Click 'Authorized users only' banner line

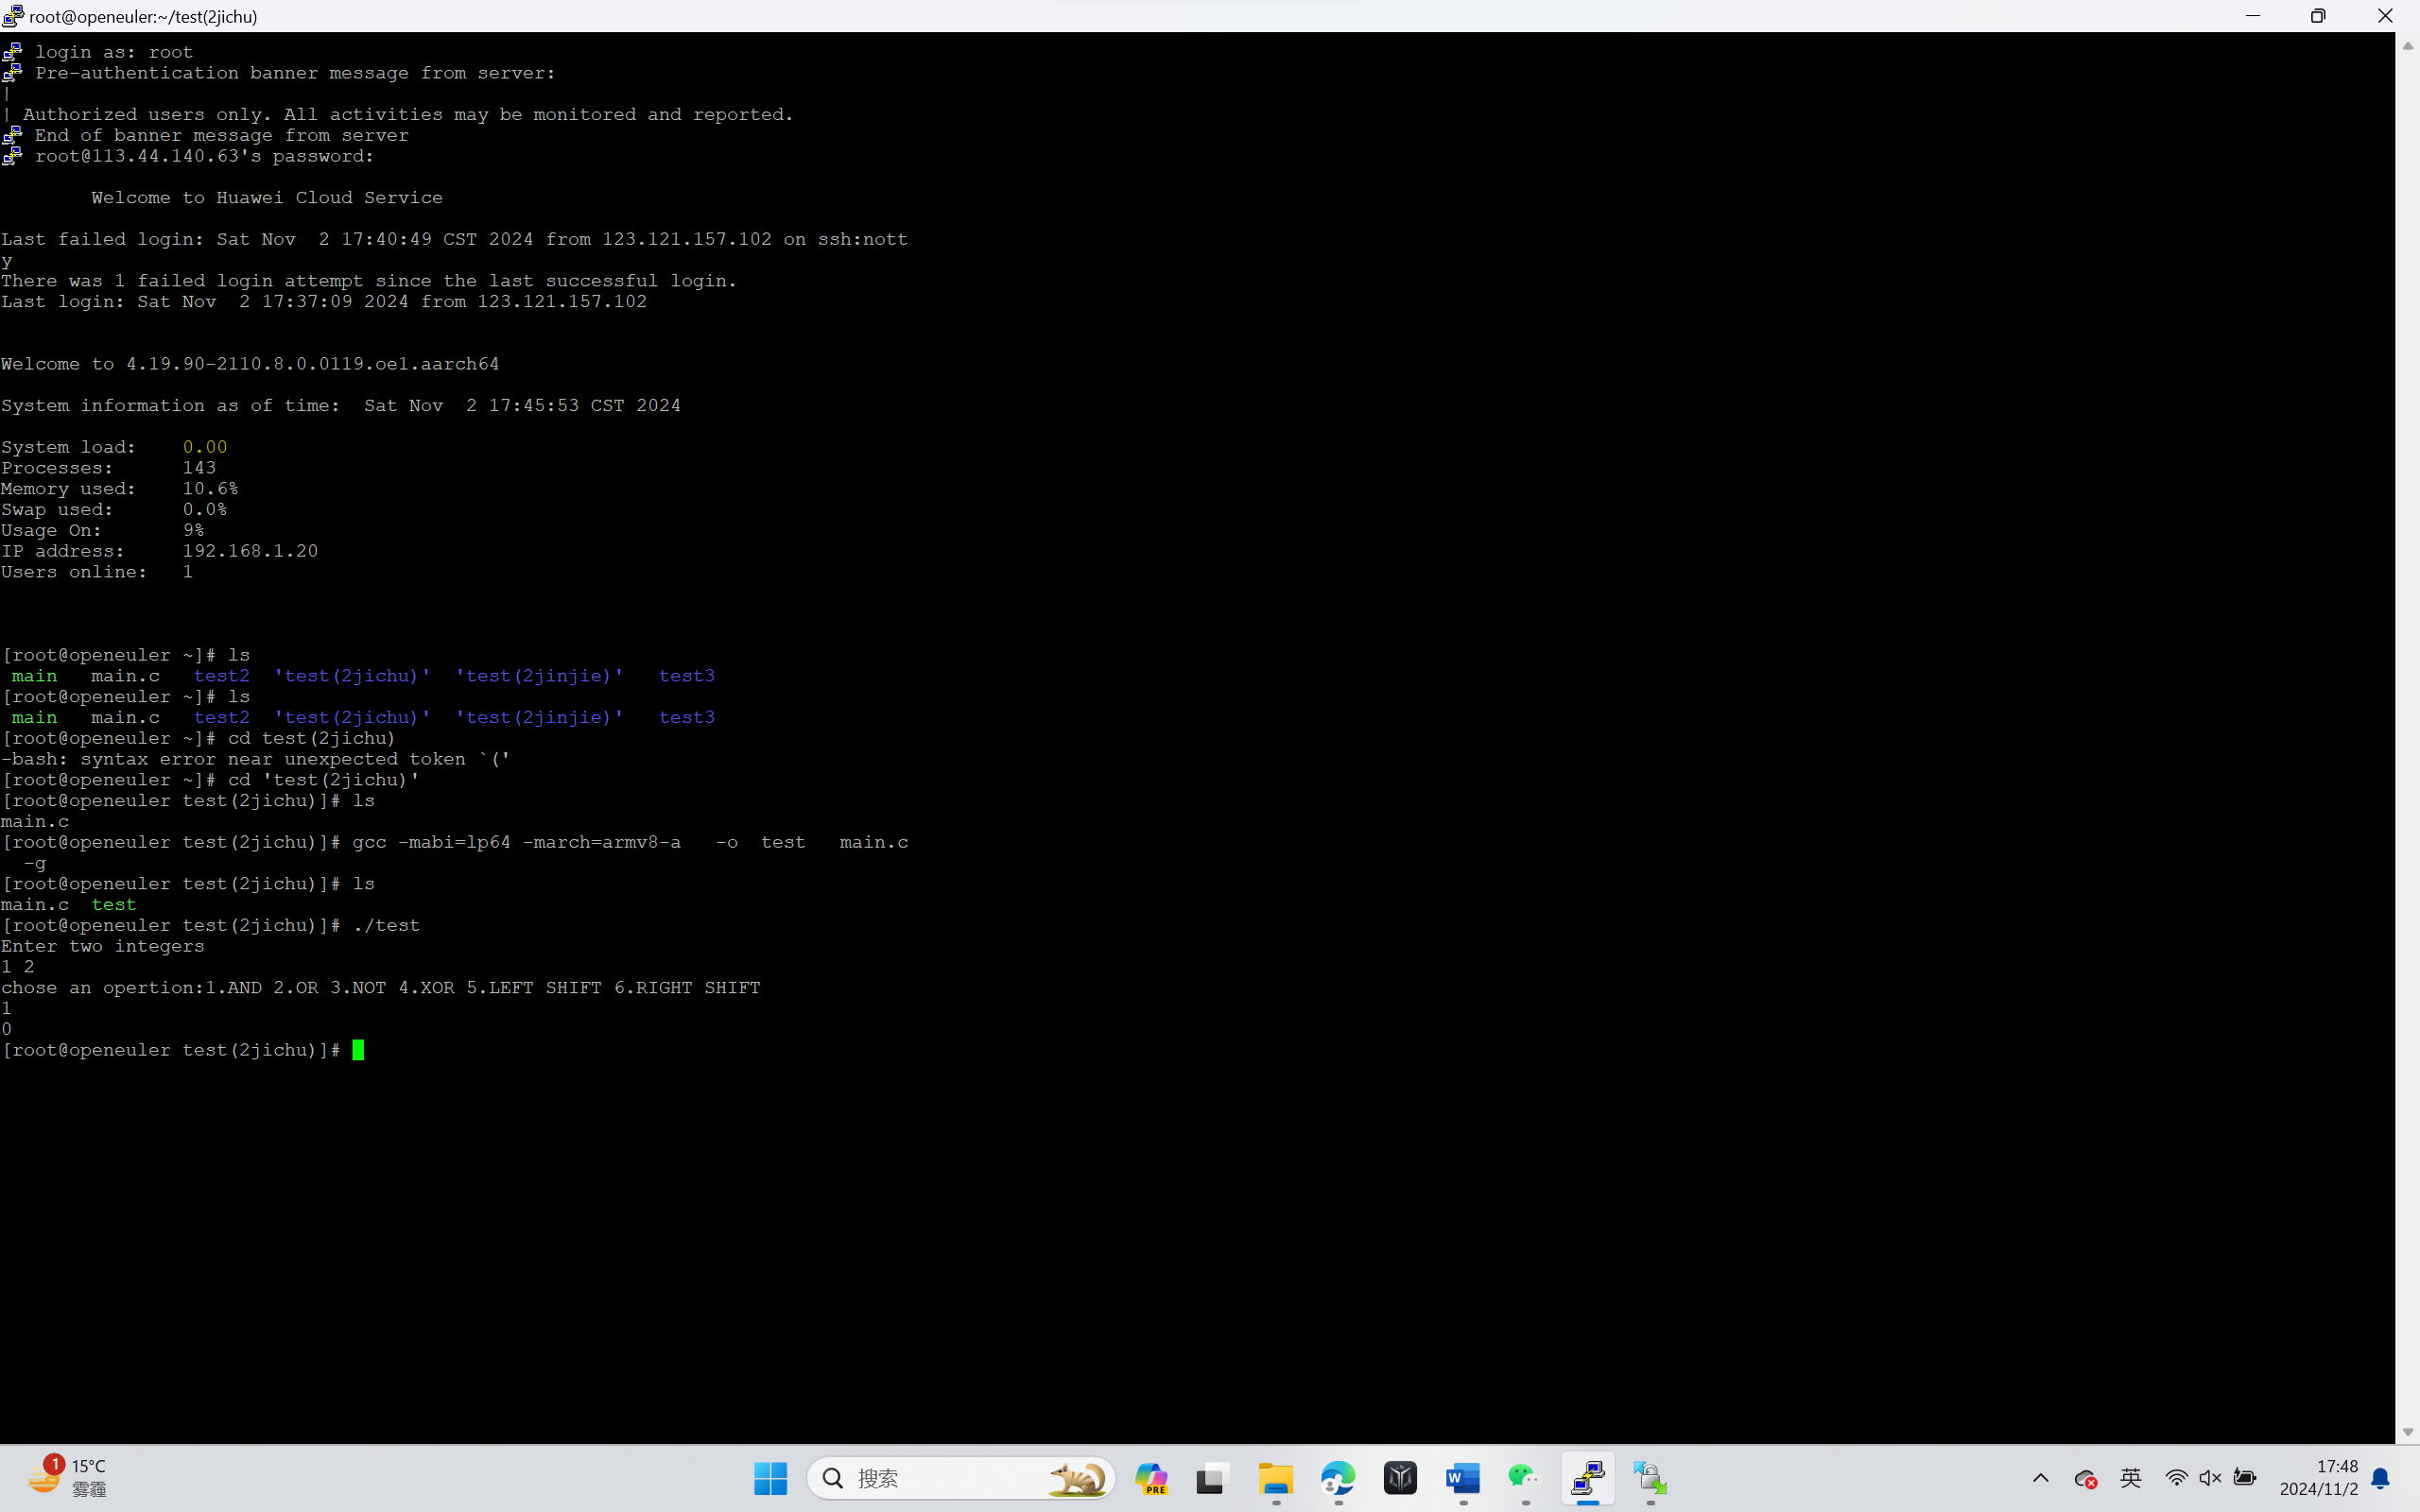[x=408, y=115]
